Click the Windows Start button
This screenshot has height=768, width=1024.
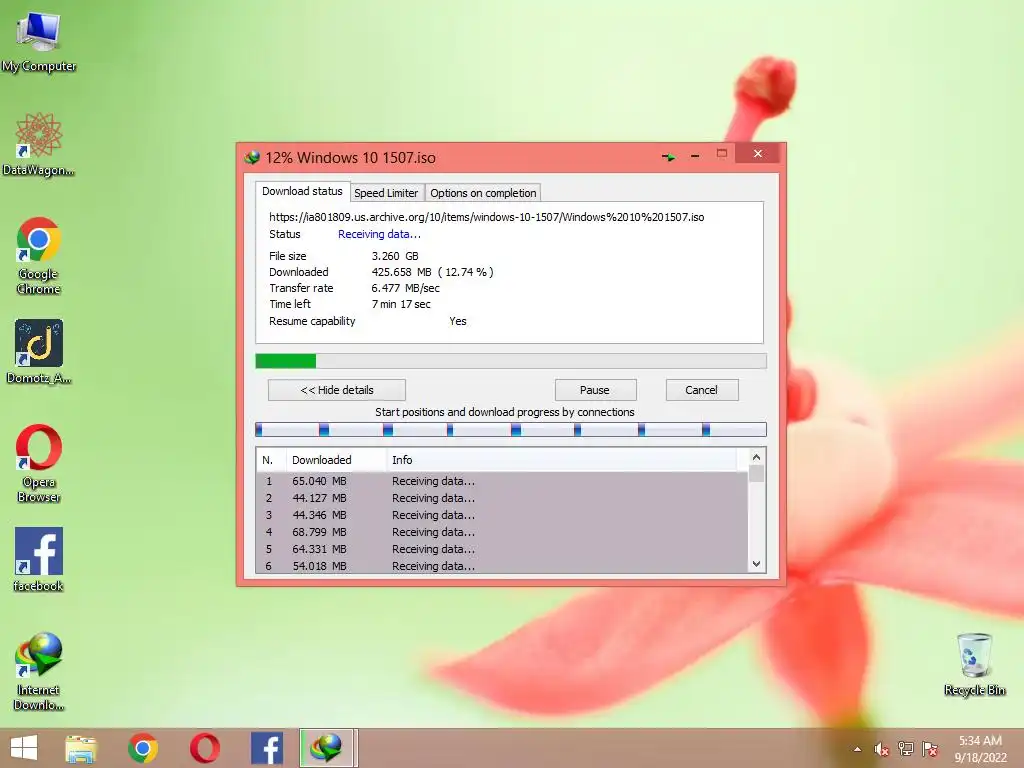click(x=24, y=748)
